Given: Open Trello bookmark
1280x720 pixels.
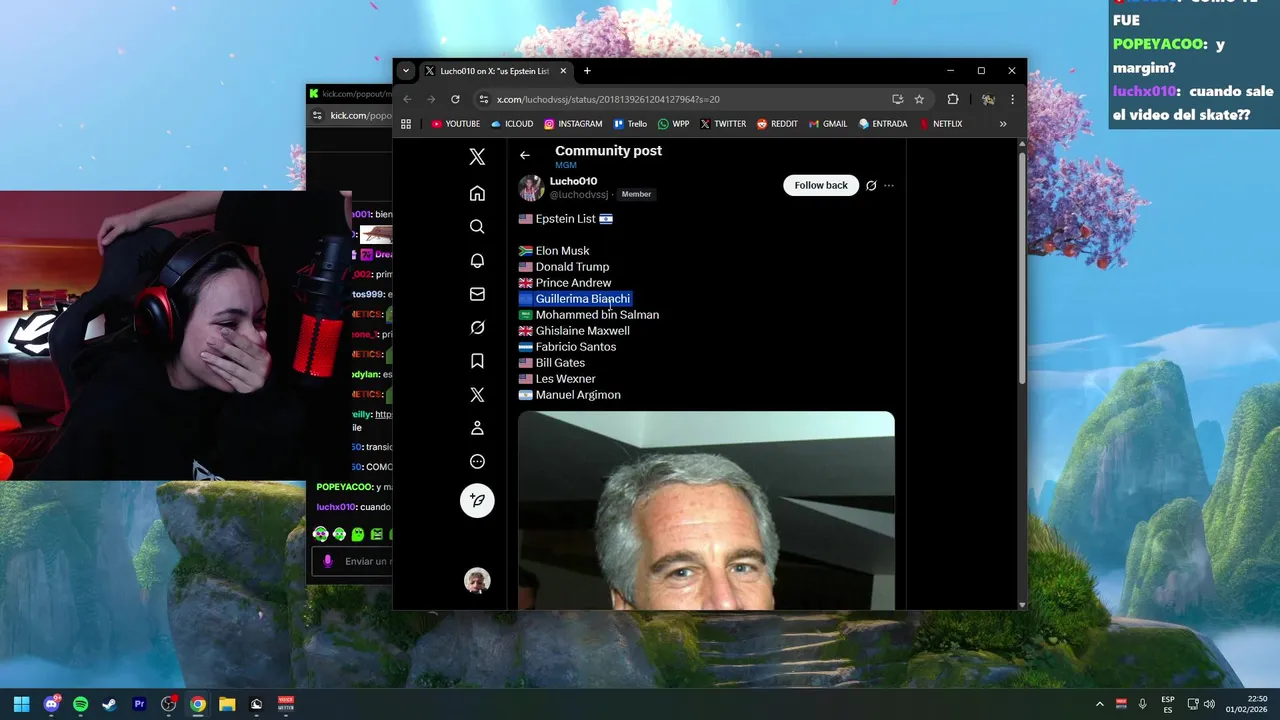Looking at the screenshot, I should coord(630,124).
